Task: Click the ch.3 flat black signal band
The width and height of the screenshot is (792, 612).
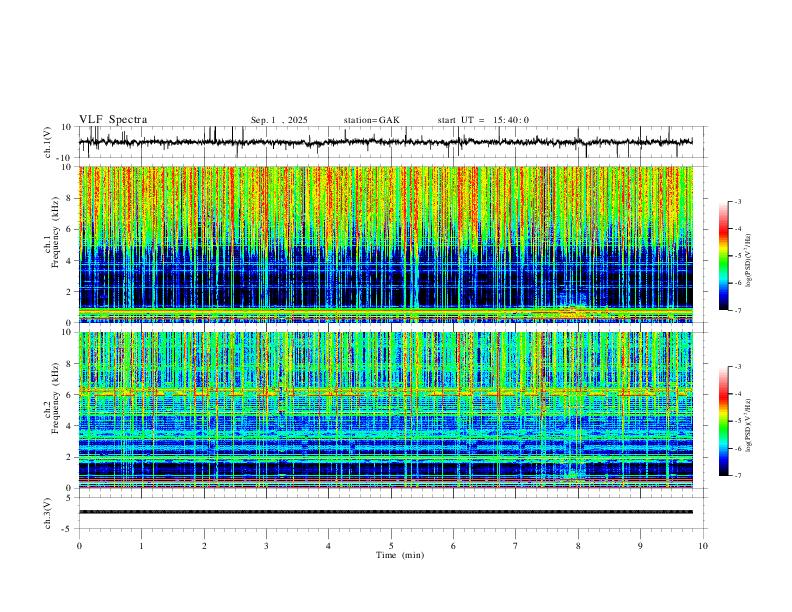Action: click(385, 512)
